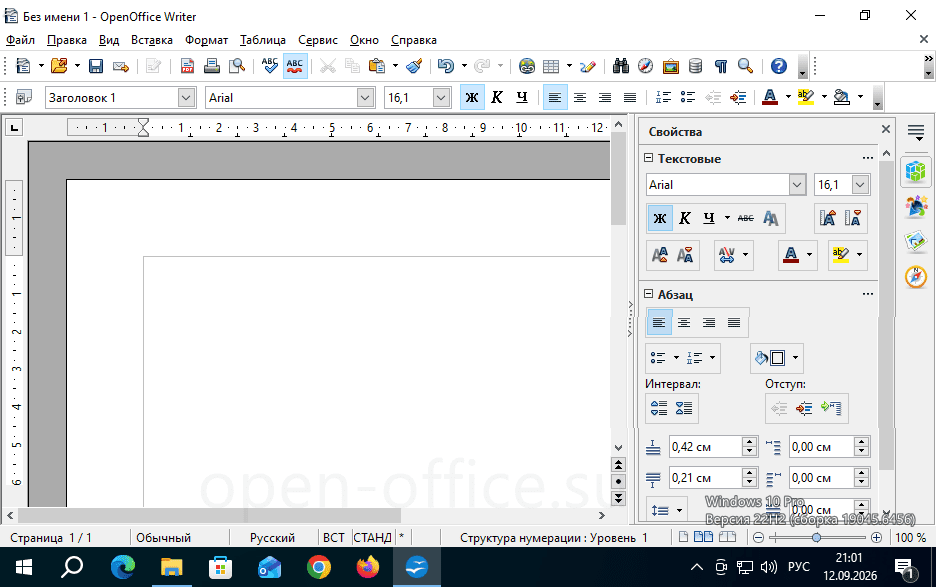Open the paragraph style dropdown Заголовок 1
The image size is (936, 587).
point(186,97)
